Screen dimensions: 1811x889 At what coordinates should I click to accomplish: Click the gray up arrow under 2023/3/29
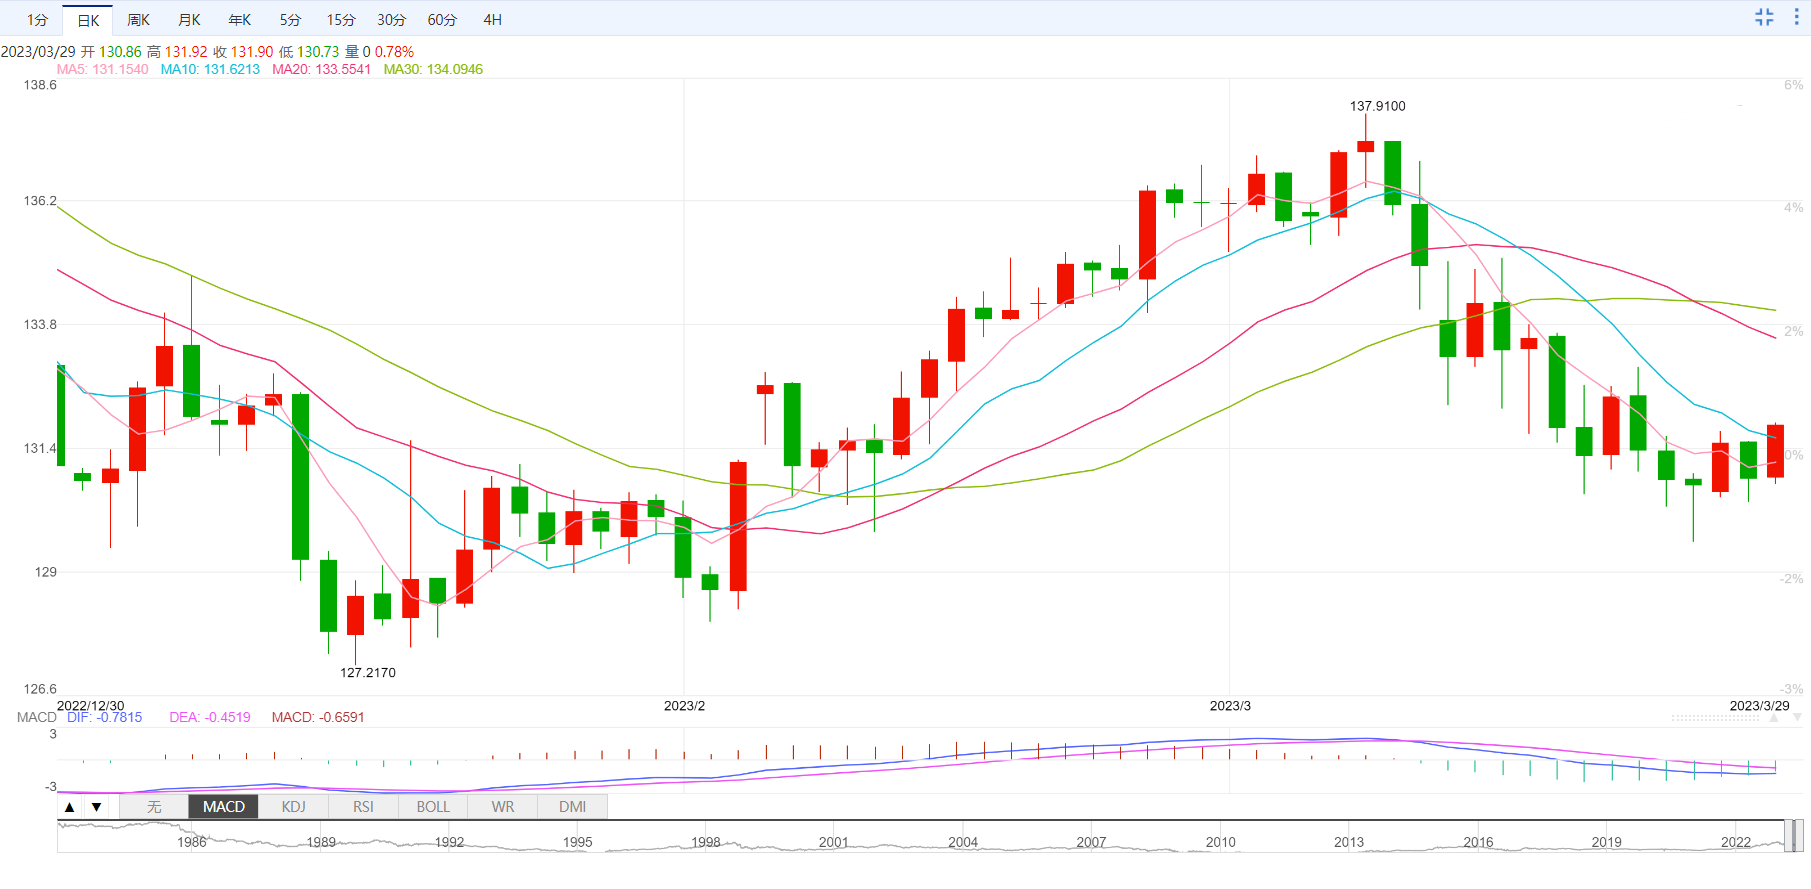1775,718
